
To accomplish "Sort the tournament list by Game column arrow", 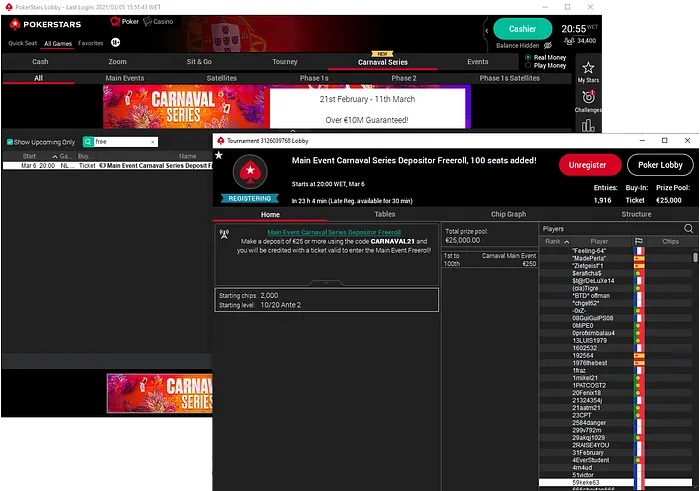I will [x=55, y=156].
